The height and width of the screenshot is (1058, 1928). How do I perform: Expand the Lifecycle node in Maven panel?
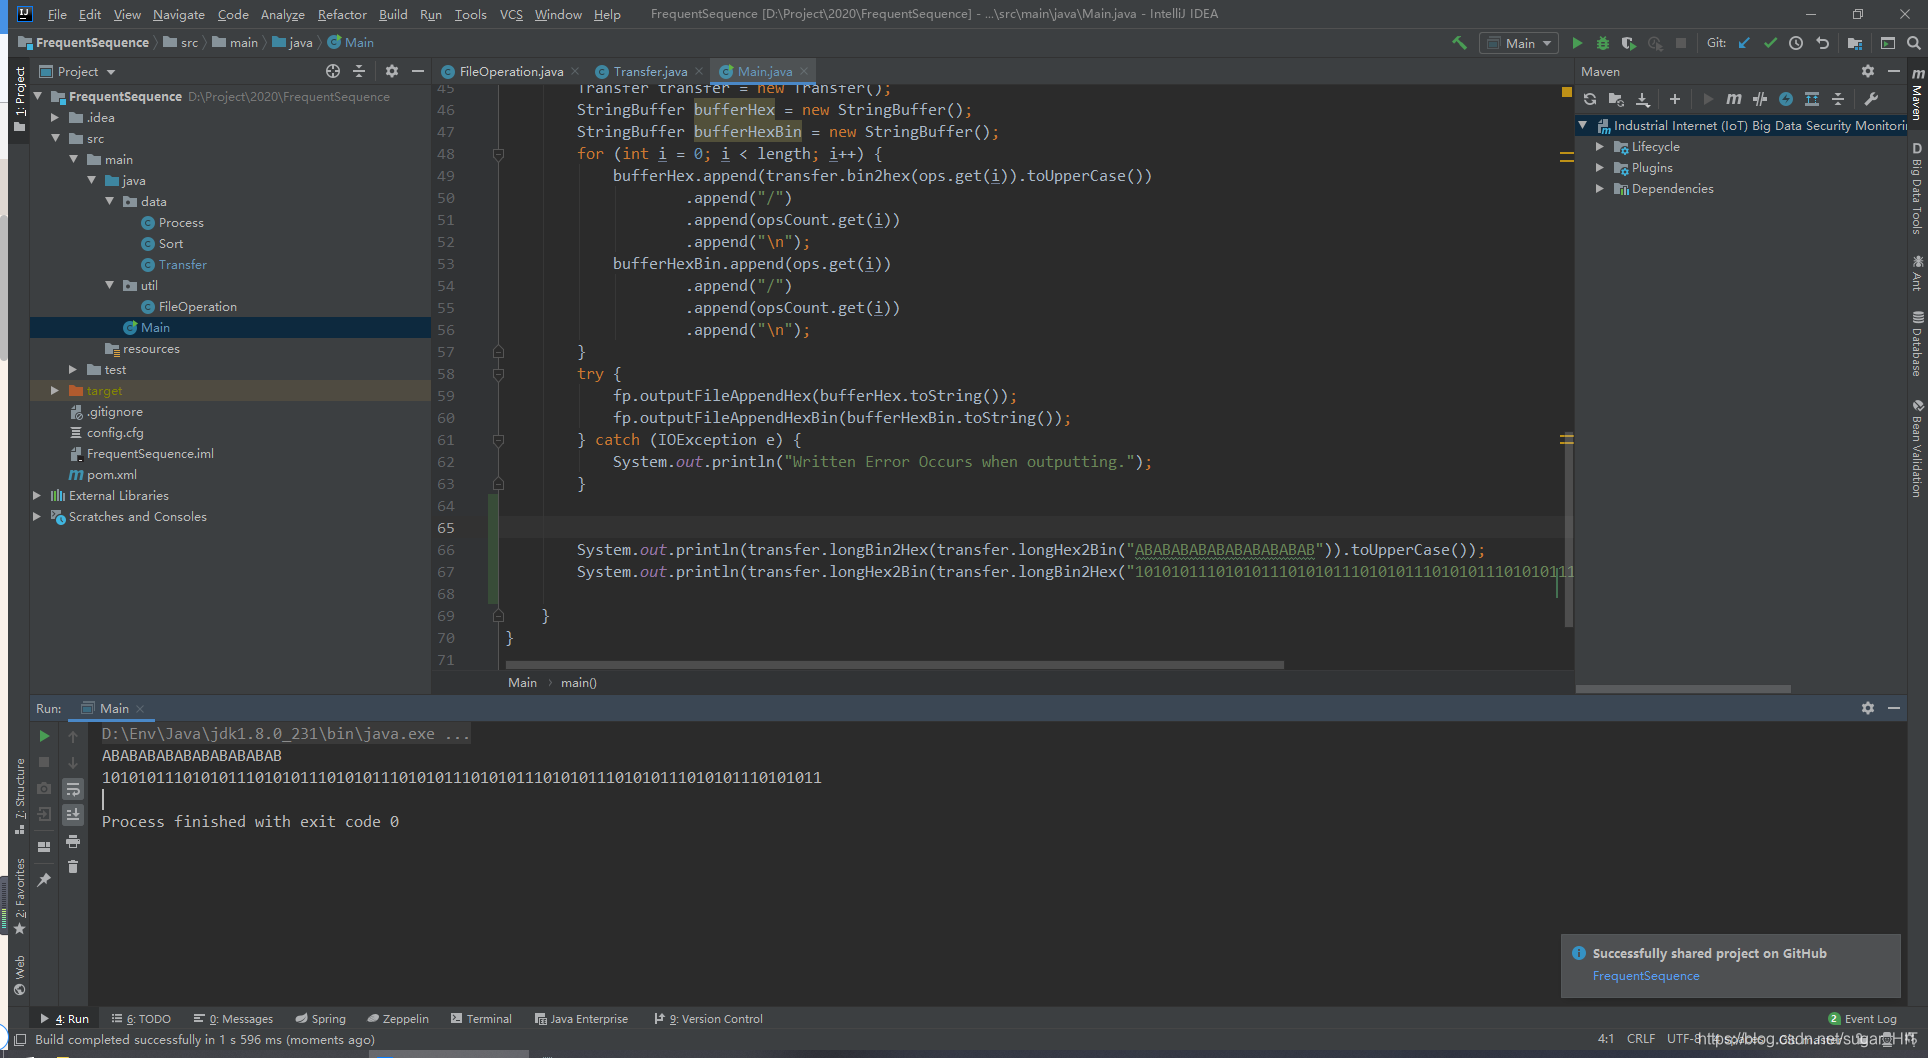pos(1601,146)
